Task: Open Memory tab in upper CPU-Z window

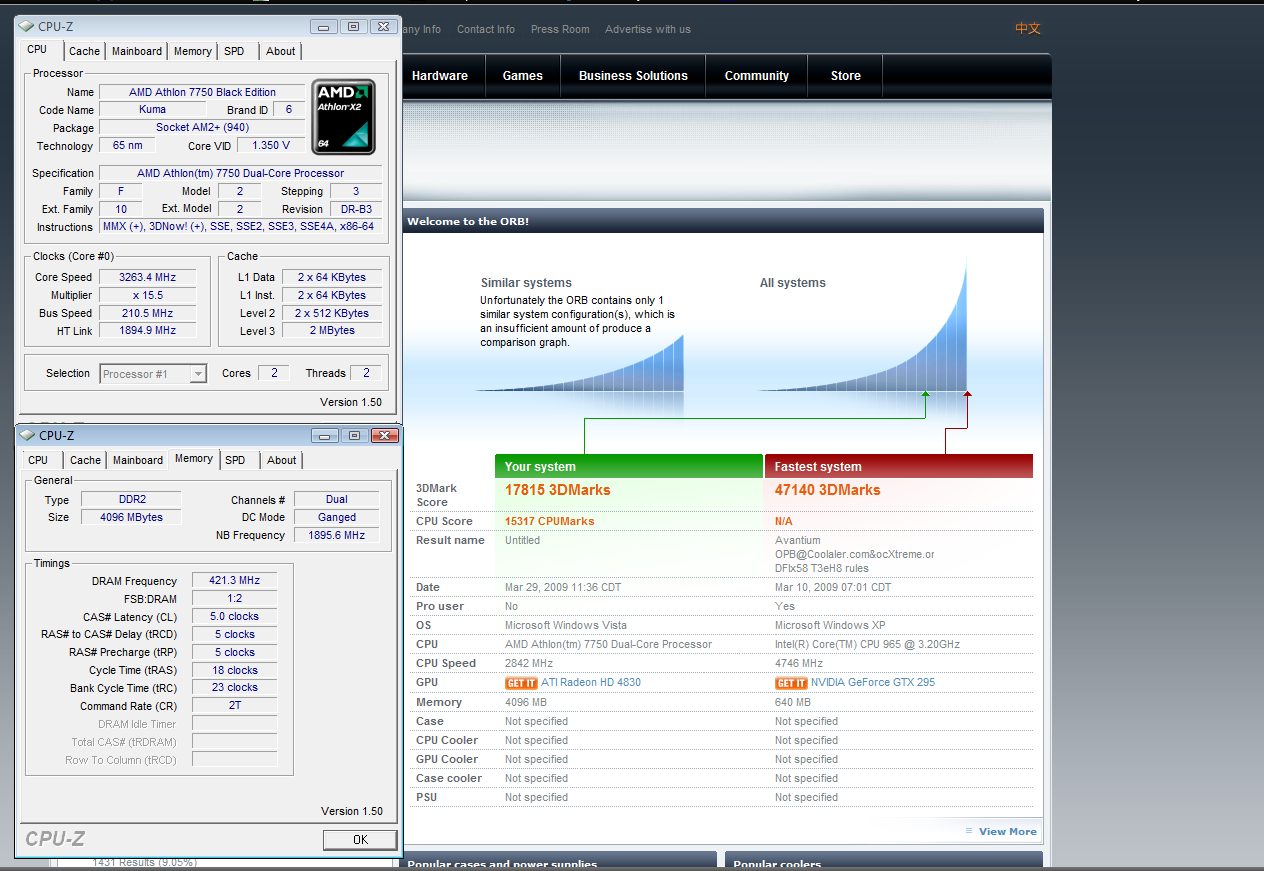Action: (192, 51)
